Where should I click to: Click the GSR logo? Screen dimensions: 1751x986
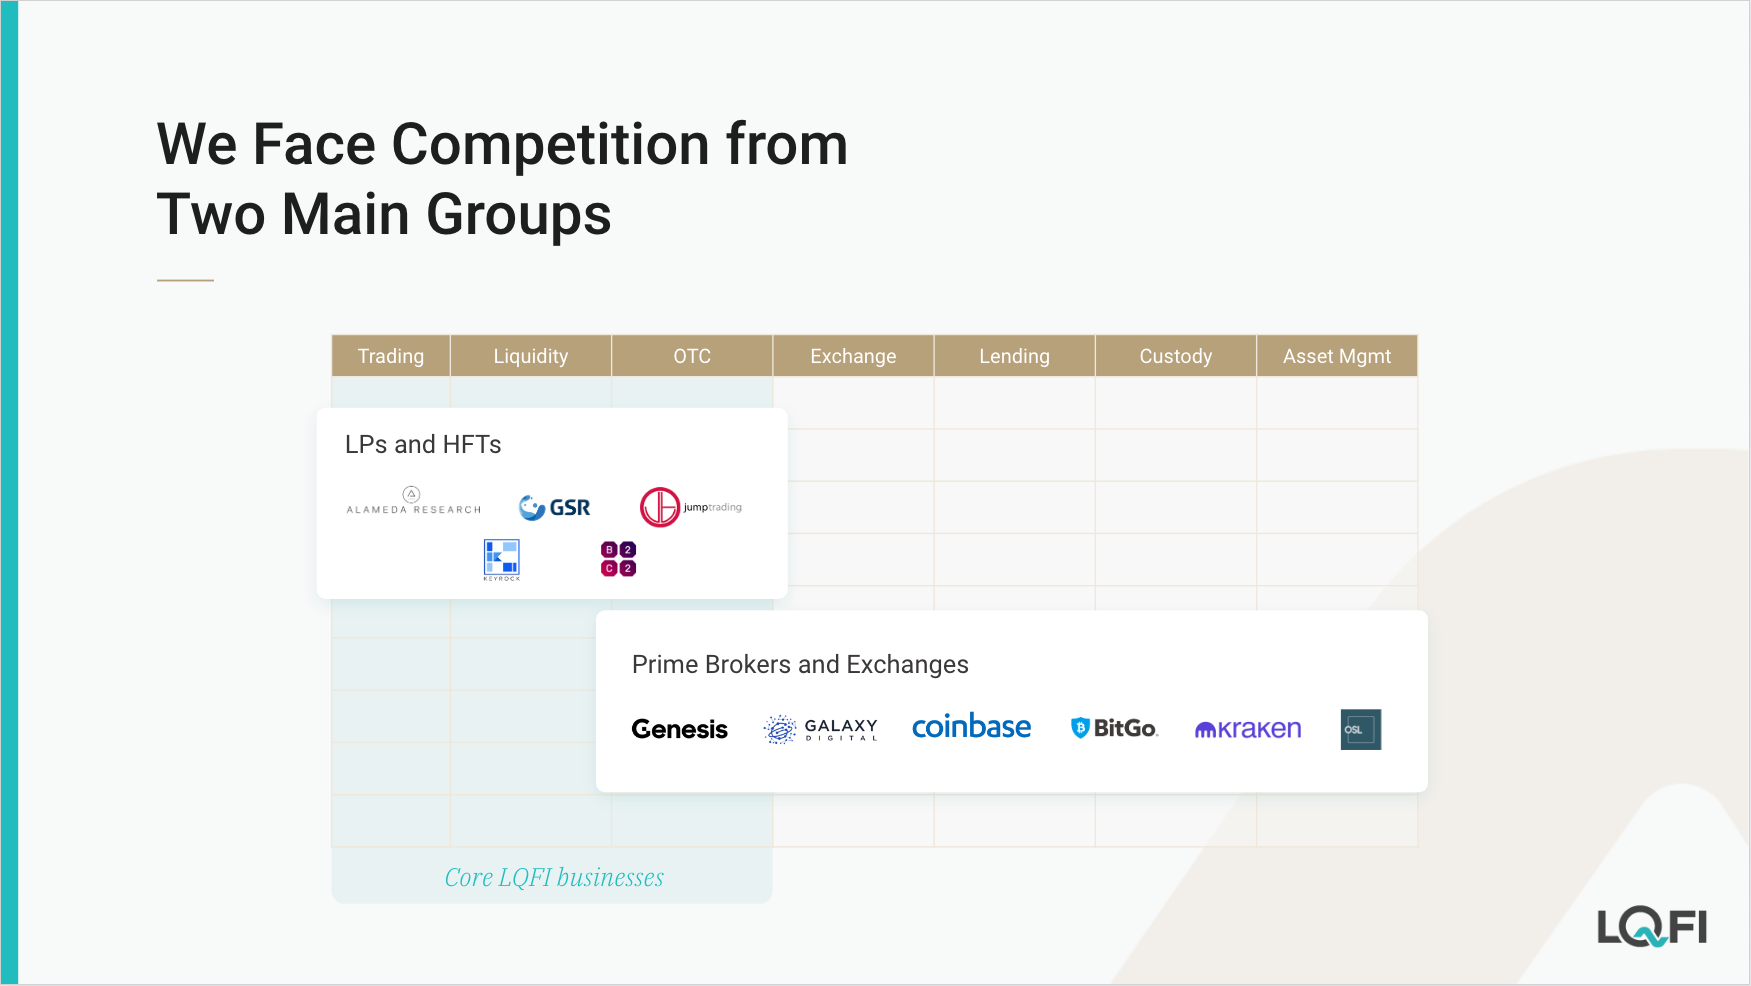(555, 507)
